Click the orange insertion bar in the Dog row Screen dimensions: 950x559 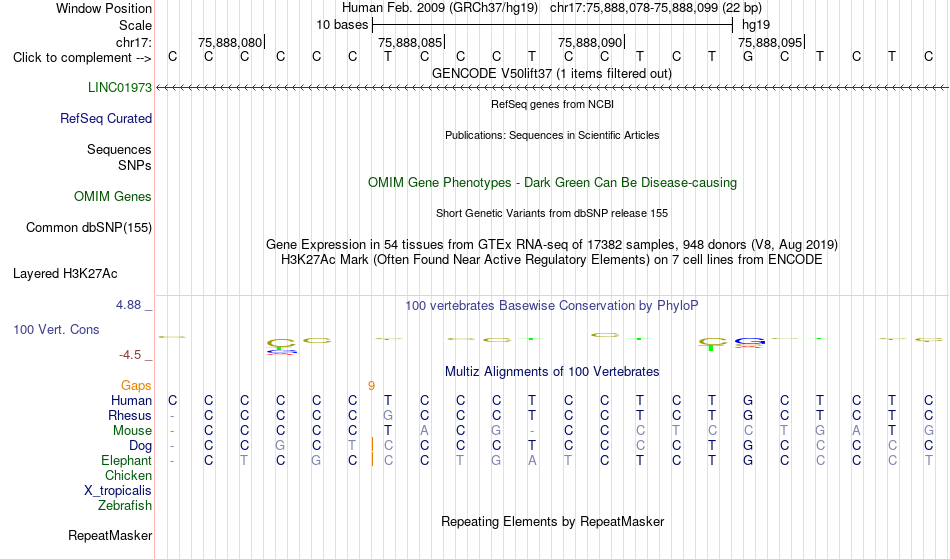coord(372,445)
